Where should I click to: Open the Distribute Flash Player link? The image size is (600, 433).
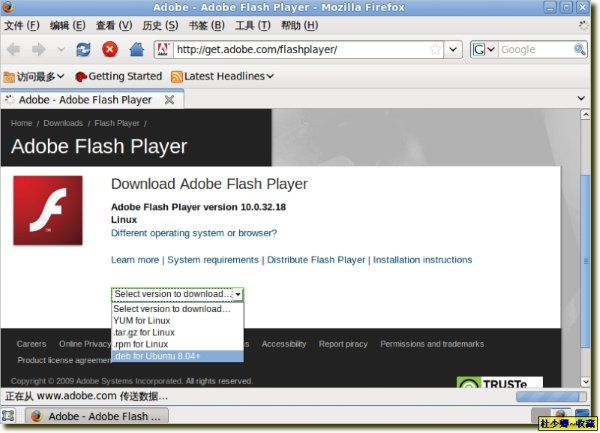coord(316,260)
